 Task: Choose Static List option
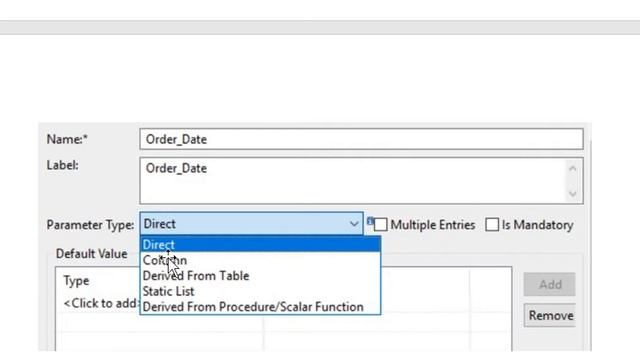point(260,291)
